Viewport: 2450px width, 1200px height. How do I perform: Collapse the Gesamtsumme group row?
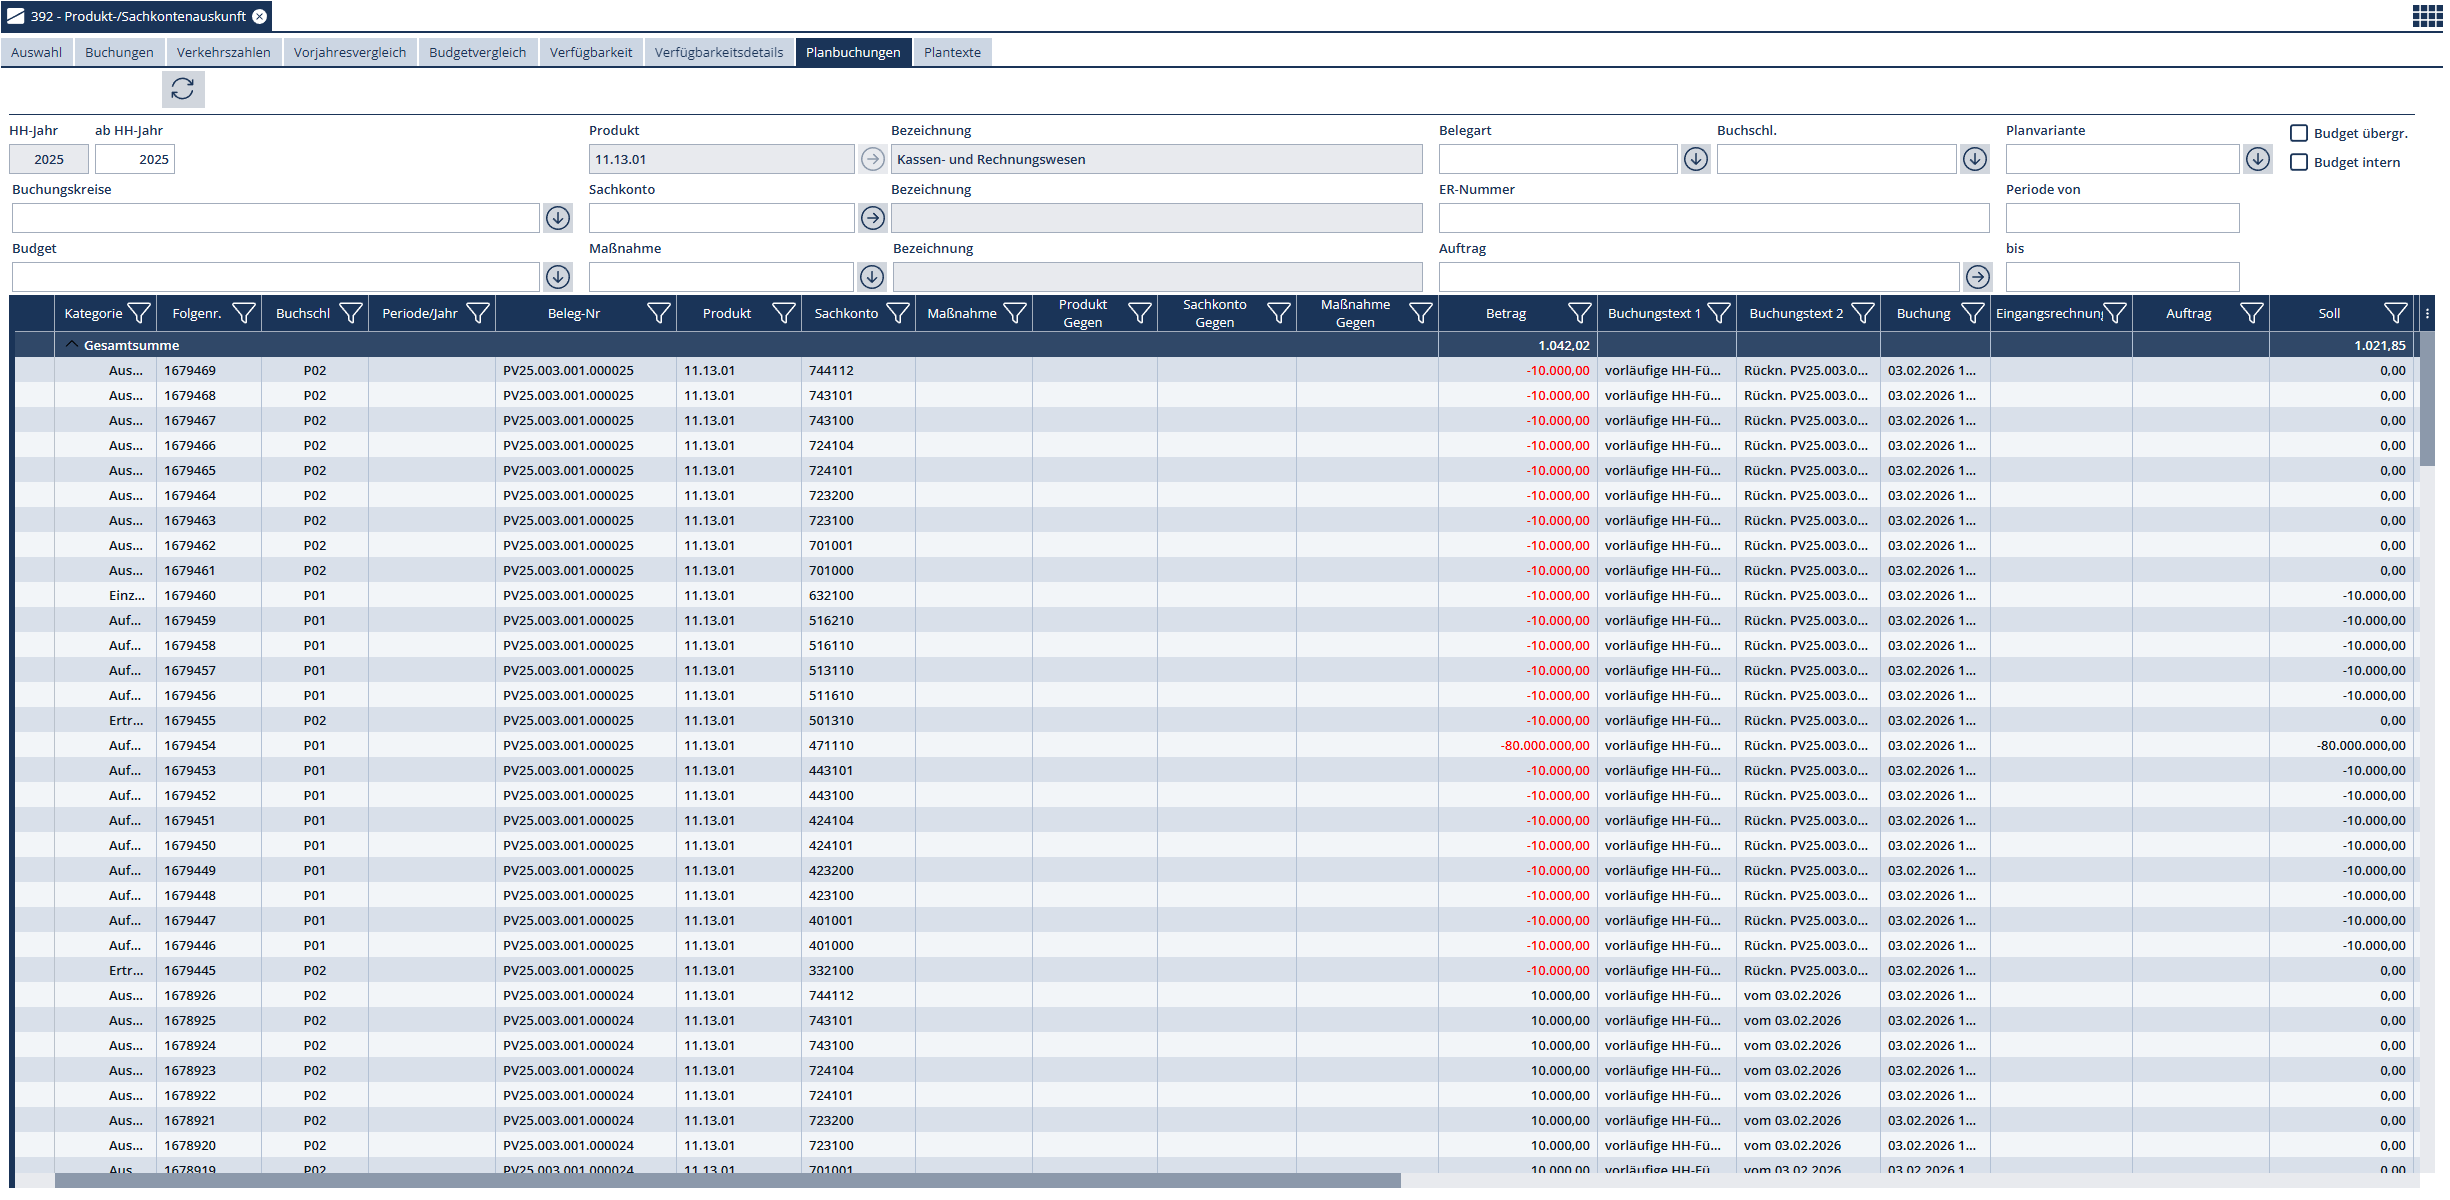(71, 345)
